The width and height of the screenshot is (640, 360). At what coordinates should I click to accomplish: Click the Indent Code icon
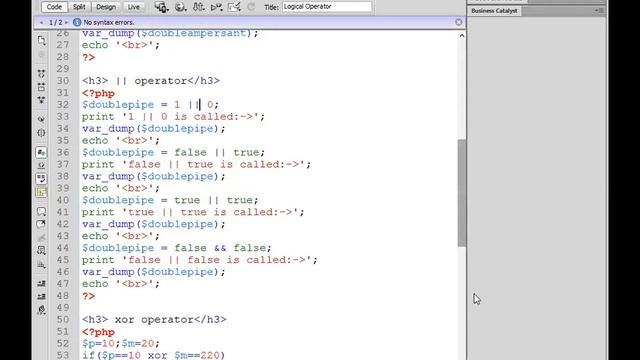coord(41,283)
